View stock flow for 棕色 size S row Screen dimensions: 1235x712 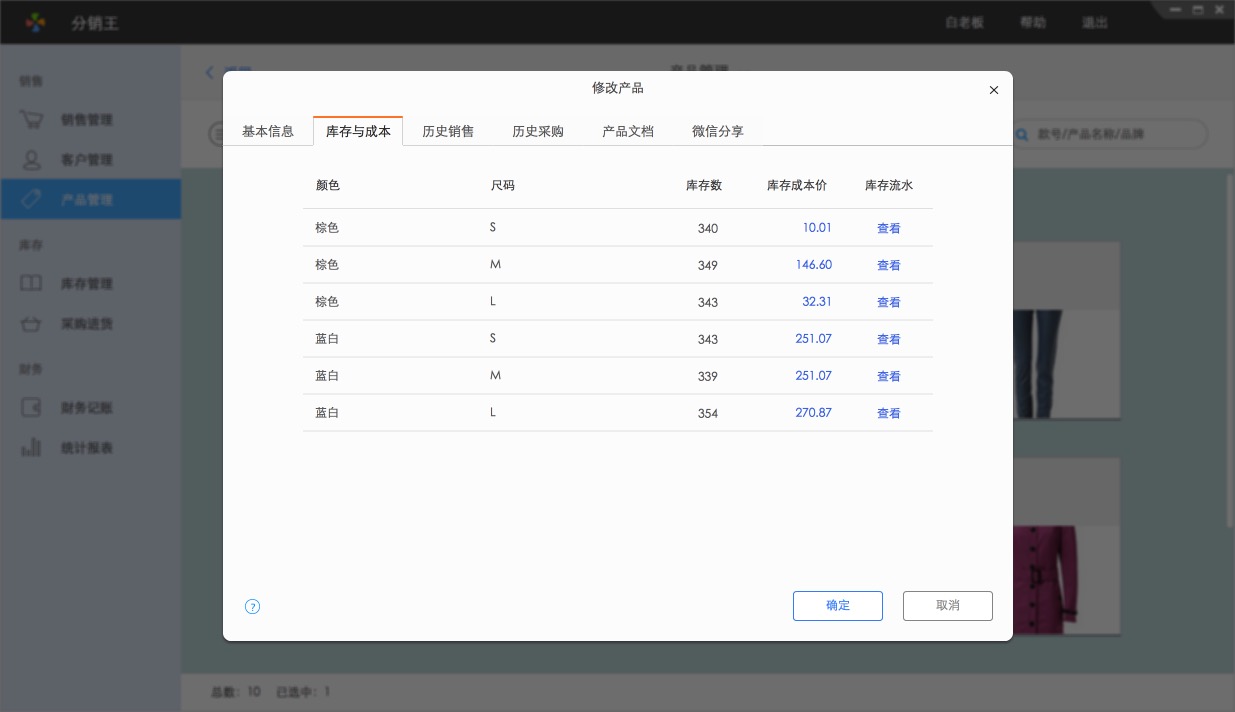(888, 228)
